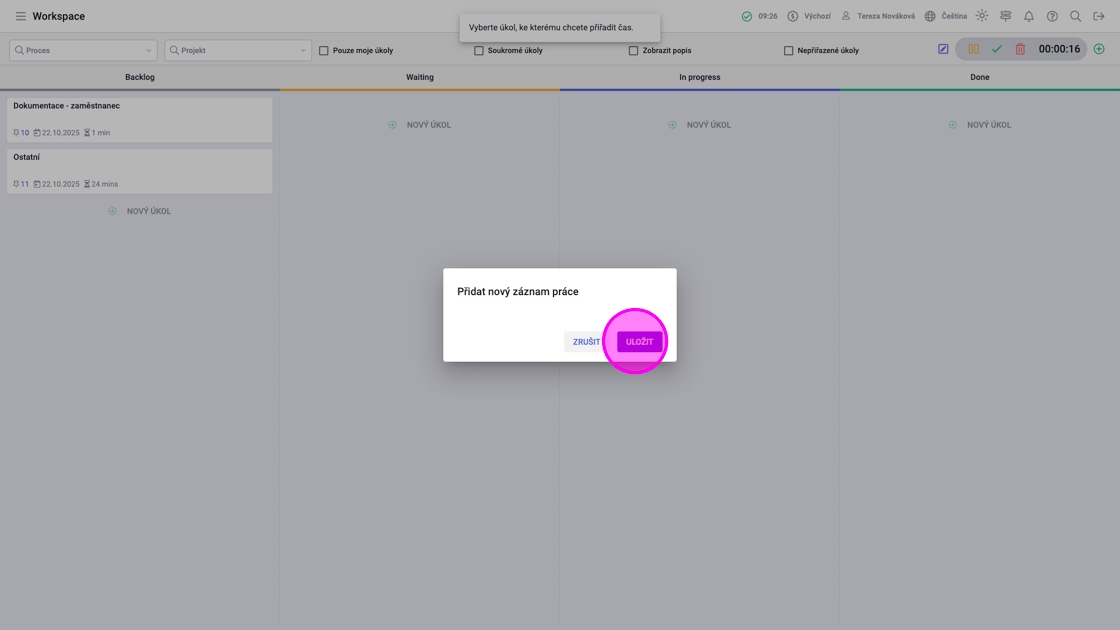Click the logout icon

(1099, 16)
